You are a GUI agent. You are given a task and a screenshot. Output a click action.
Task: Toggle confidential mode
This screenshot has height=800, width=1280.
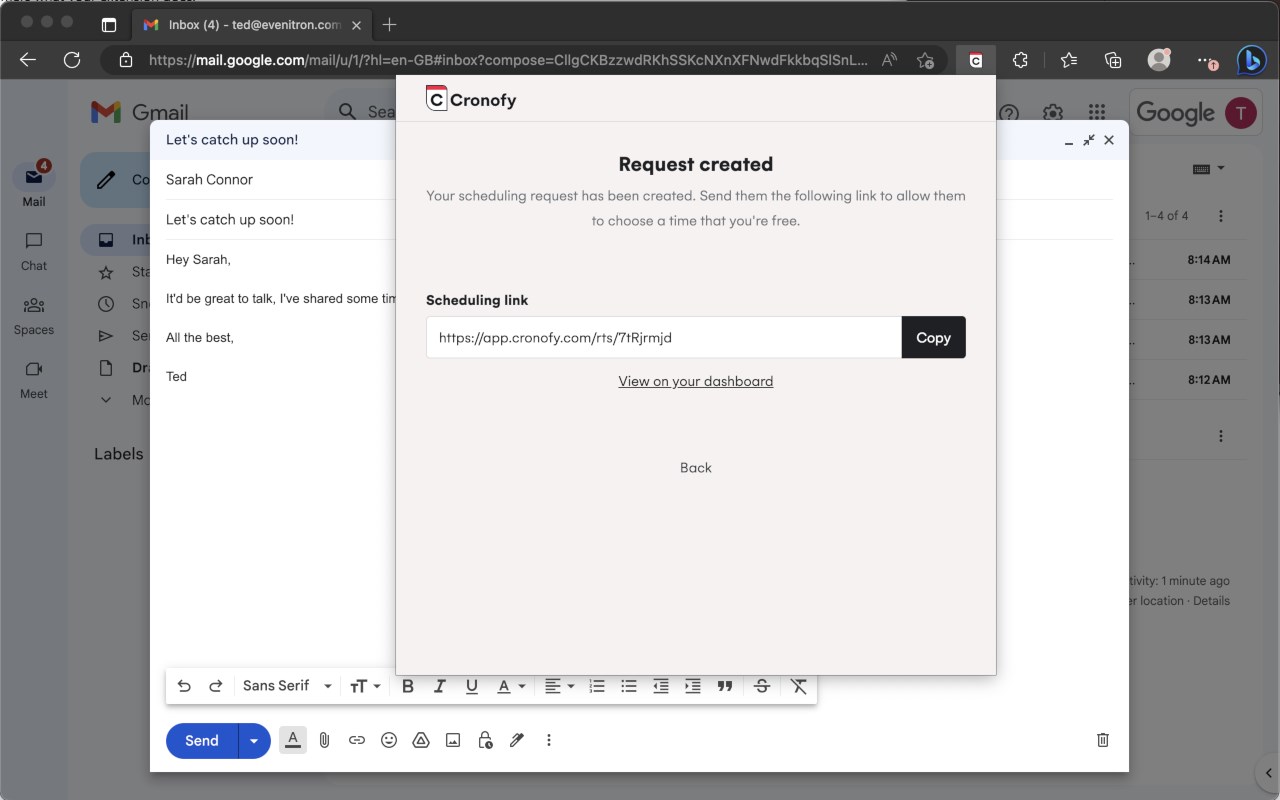[x=485, y=740]
